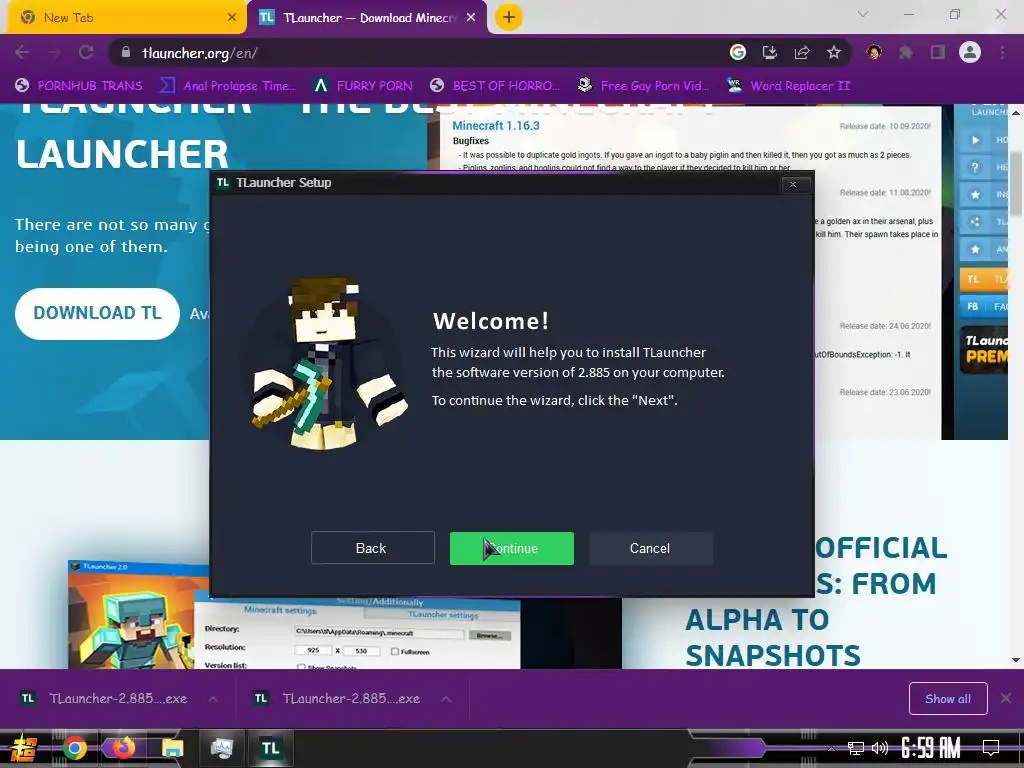The height and width of the screenshot is (768, 1024).
Task: Open the Word Replacer II bookmark
Action: pos(789,86)
